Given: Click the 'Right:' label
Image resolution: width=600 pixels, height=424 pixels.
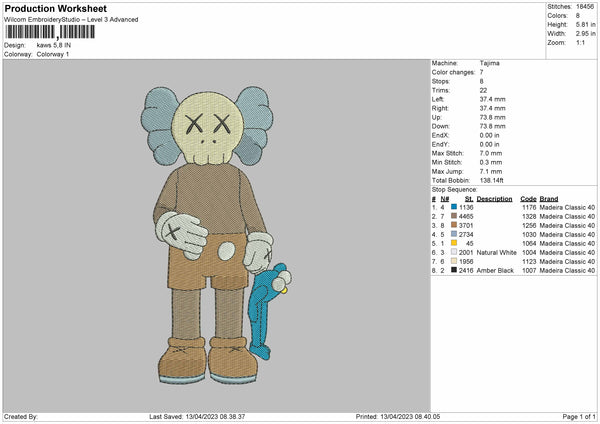Looking at the screenshot, I should point(440,108).
